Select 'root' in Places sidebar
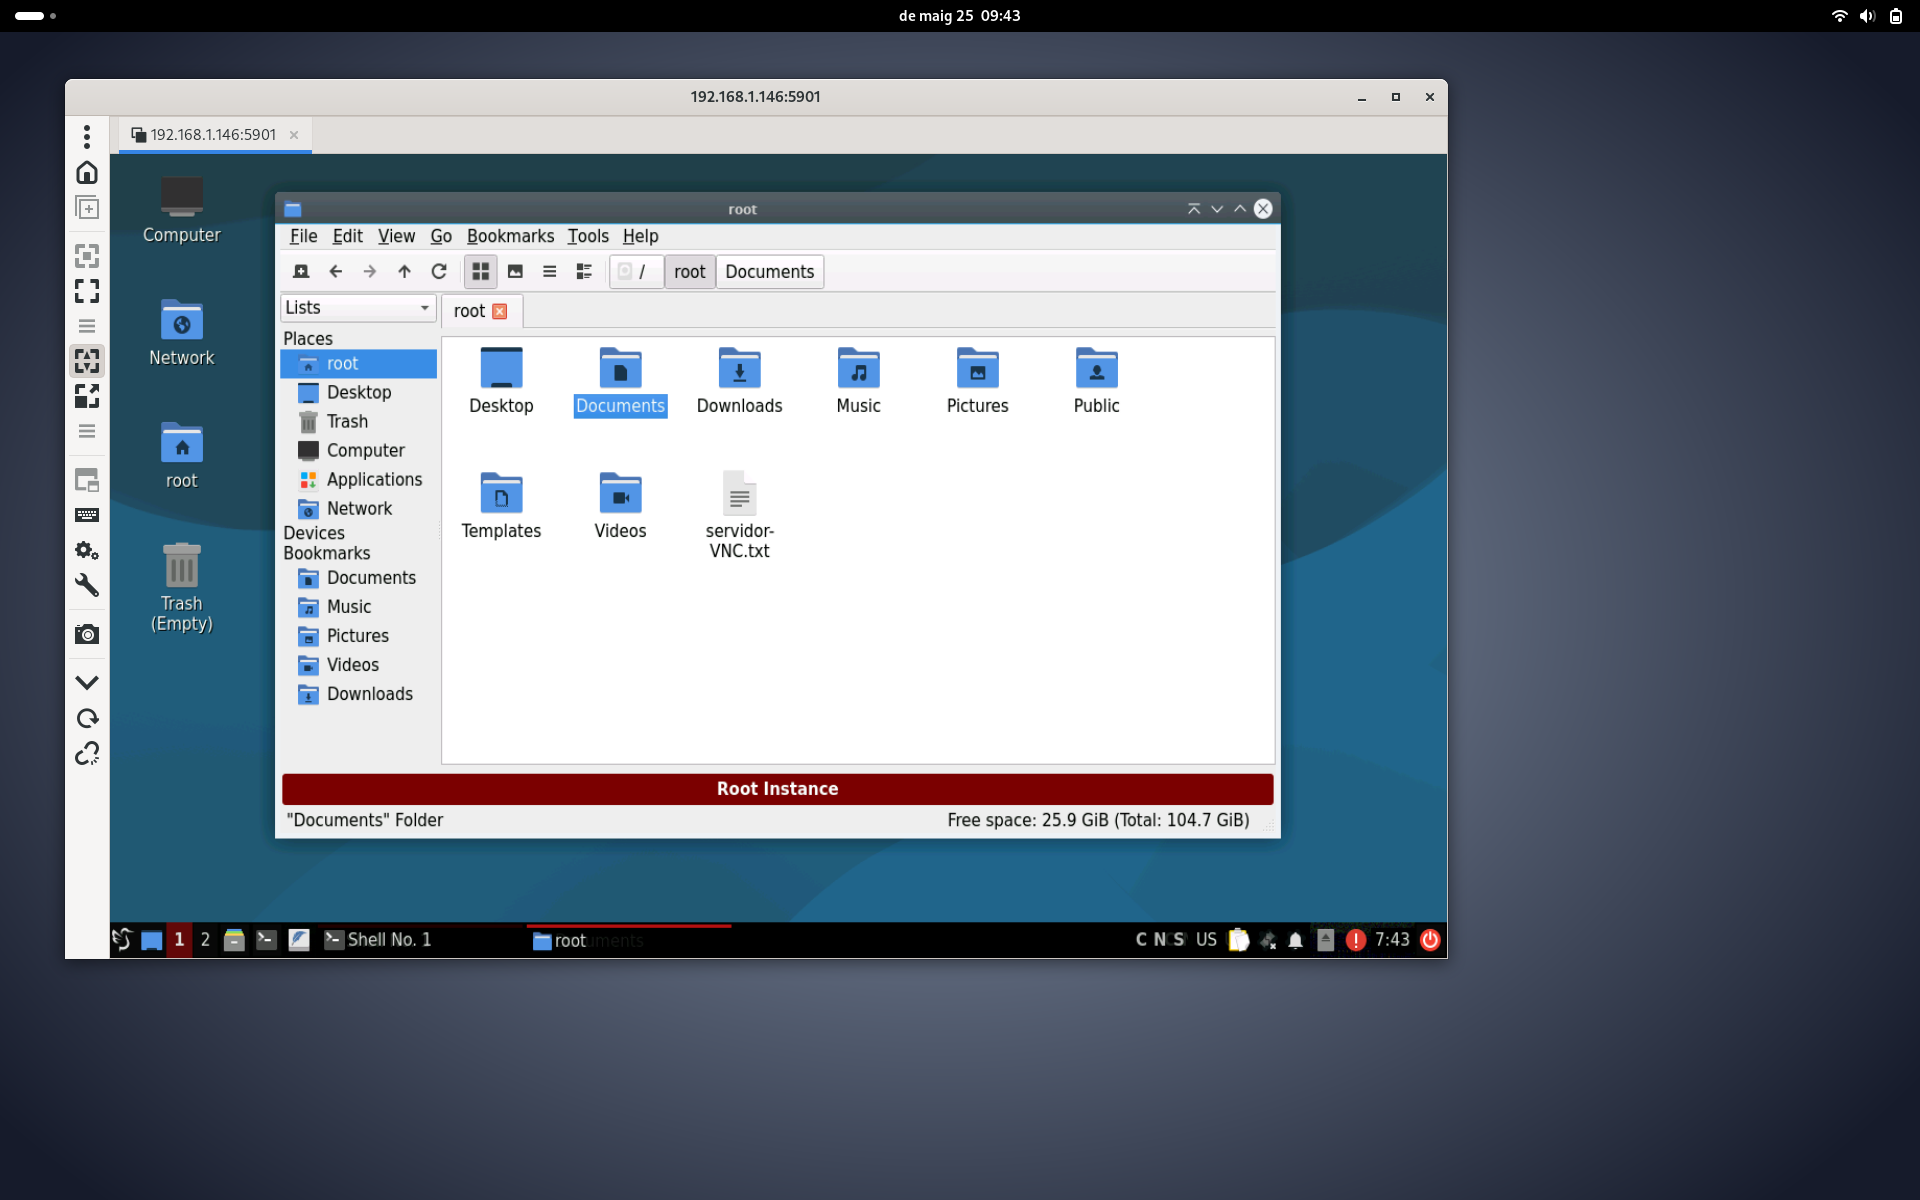1920x1200 pixels. pyautogui.click(x=358, y=363)
